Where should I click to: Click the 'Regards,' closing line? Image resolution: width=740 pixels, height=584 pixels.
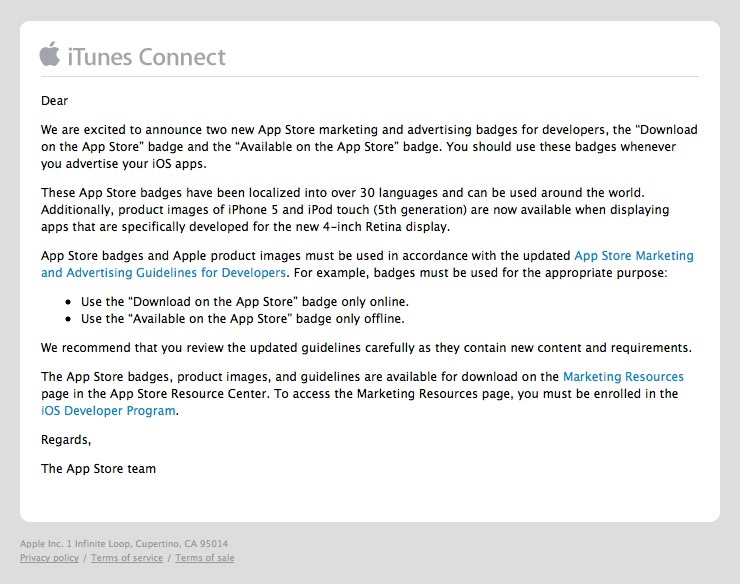point(66,440)
